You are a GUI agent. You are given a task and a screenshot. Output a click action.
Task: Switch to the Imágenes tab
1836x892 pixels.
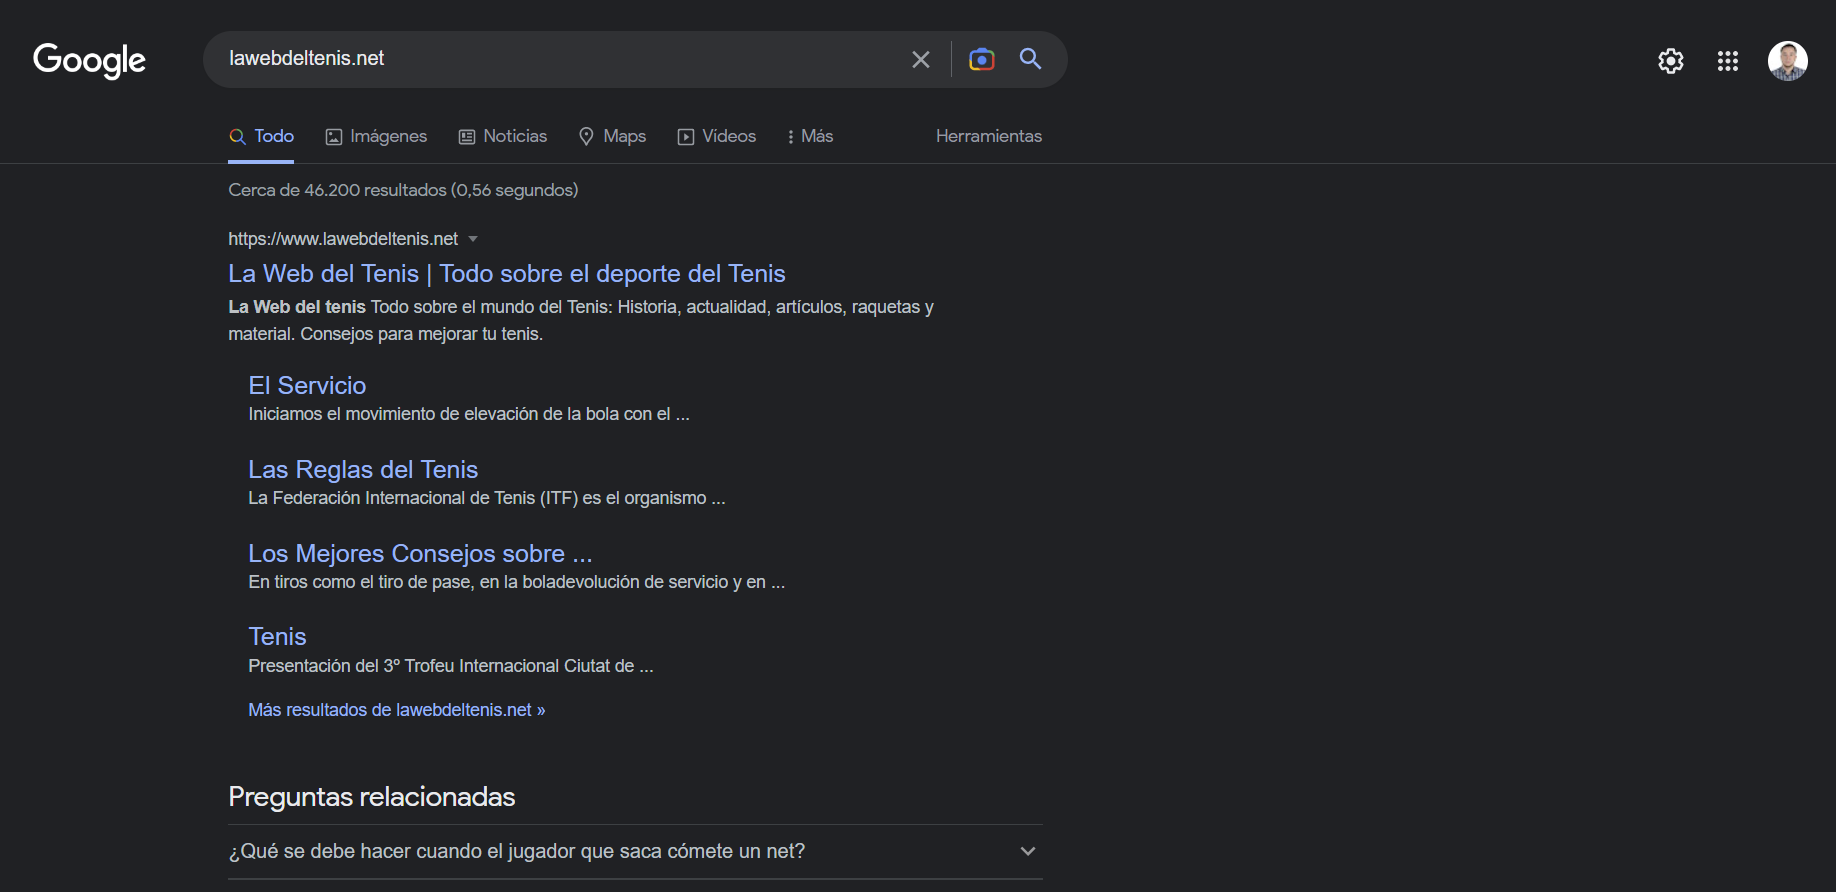tap(377, 136)
